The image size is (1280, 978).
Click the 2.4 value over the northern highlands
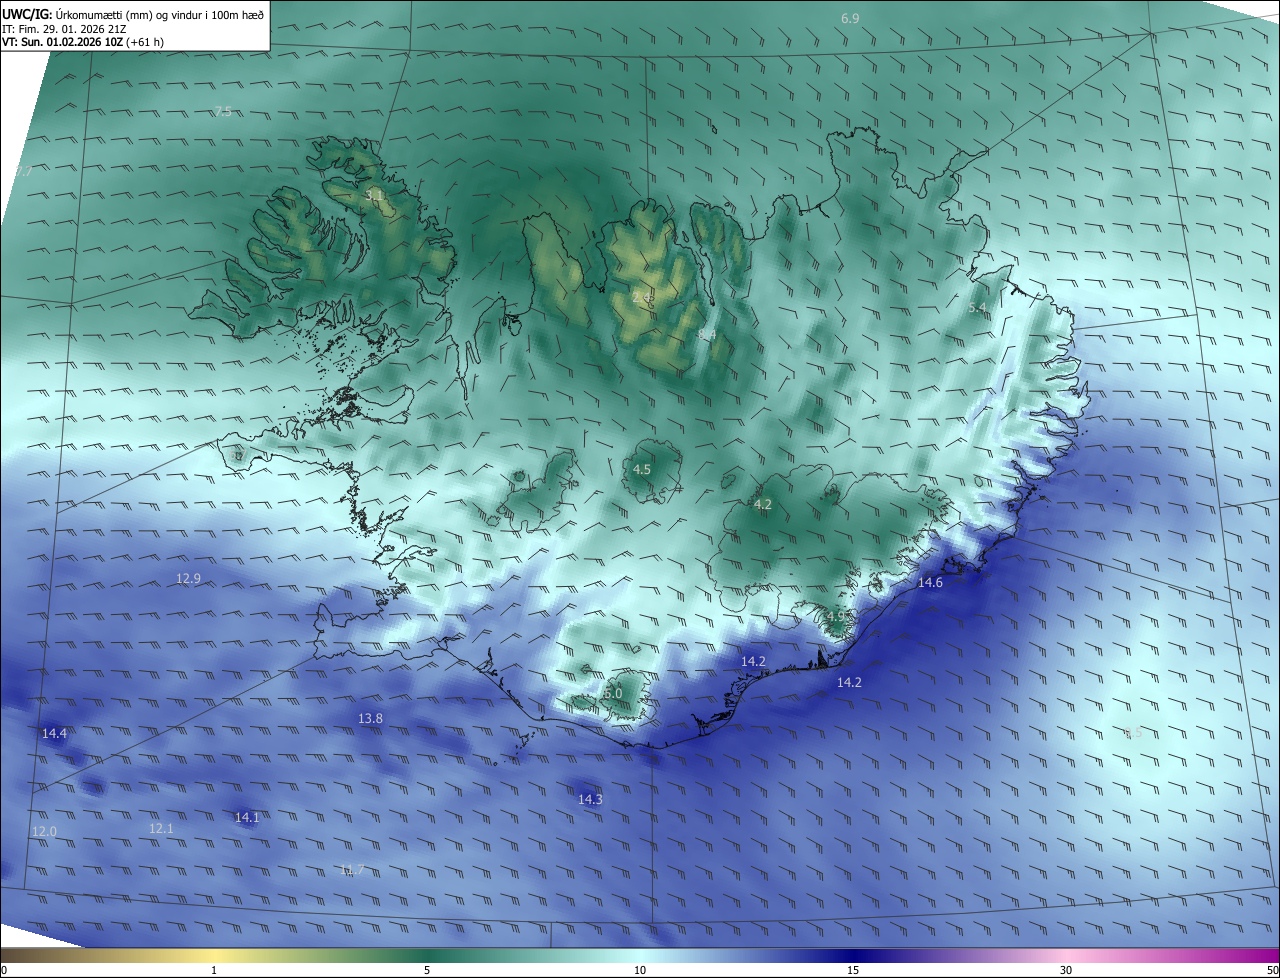click(x=642, y=297)
